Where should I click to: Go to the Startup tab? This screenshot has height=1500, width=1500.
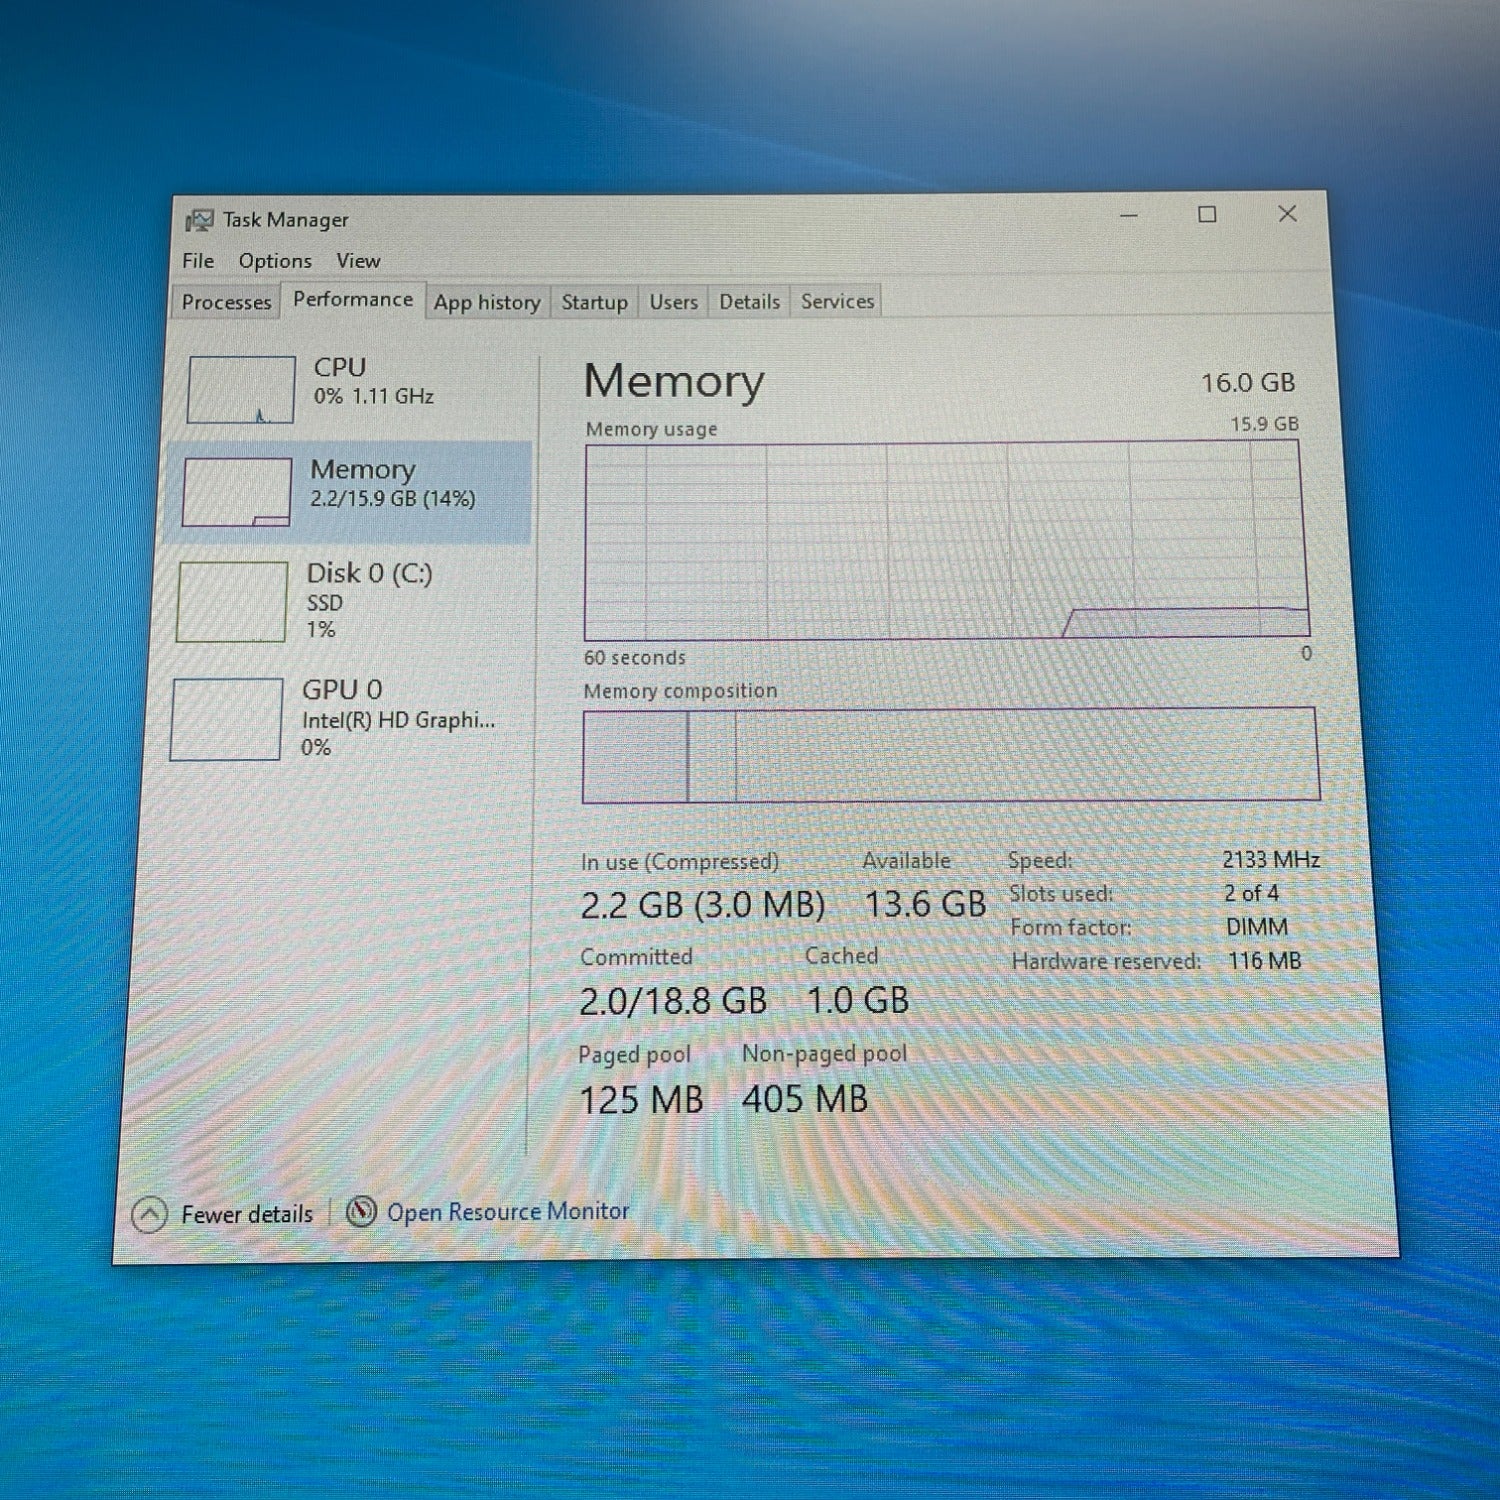pos(594,302)
